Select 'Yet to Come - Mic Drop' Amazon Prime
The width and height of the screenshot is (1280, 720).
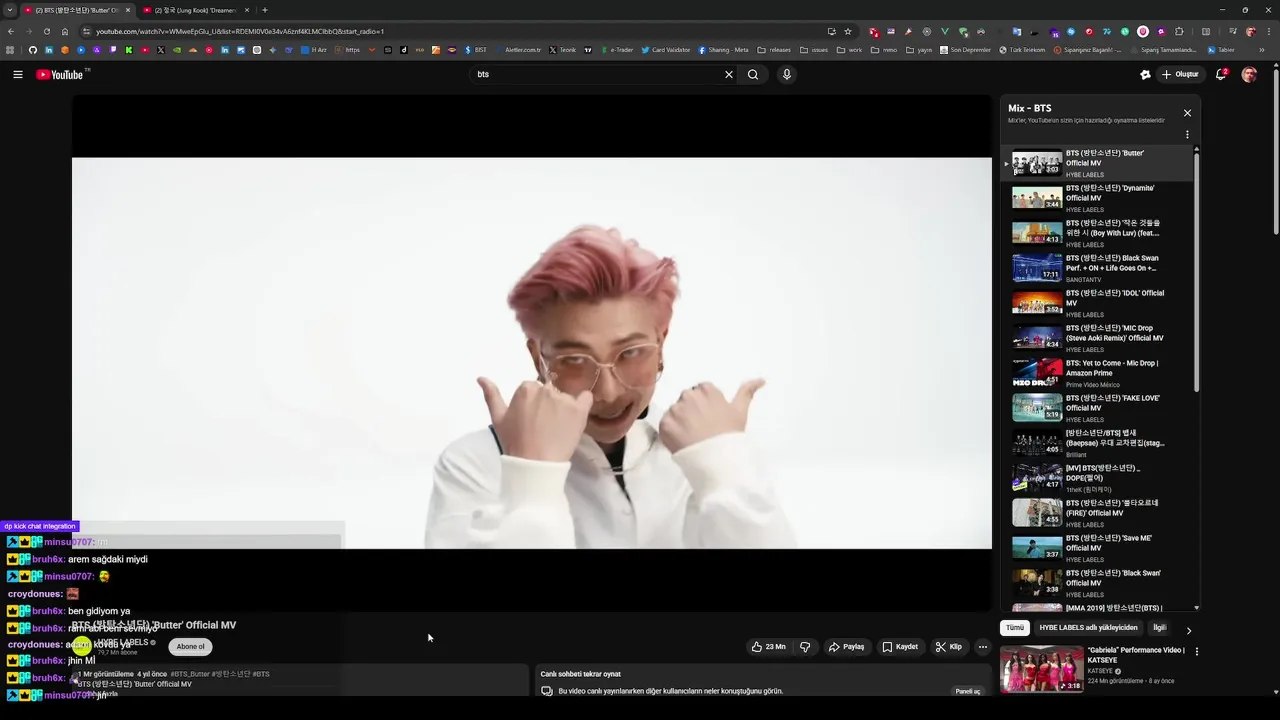click(x=1098, y=373)
